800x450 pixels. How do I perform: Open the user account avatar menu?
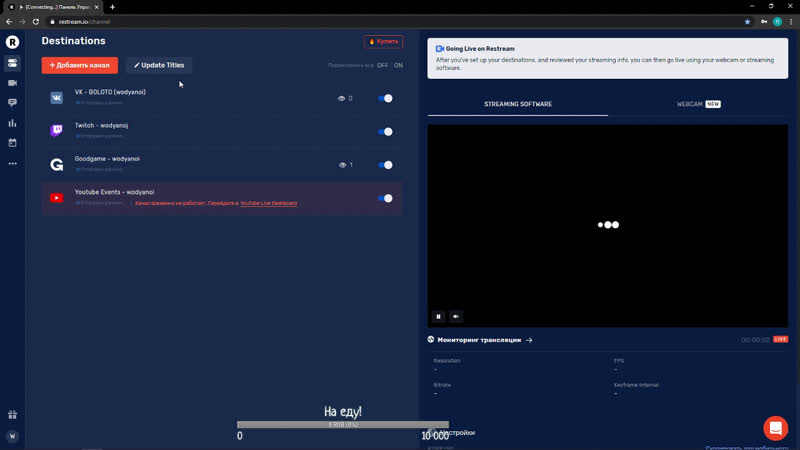(x=12, y=436)
